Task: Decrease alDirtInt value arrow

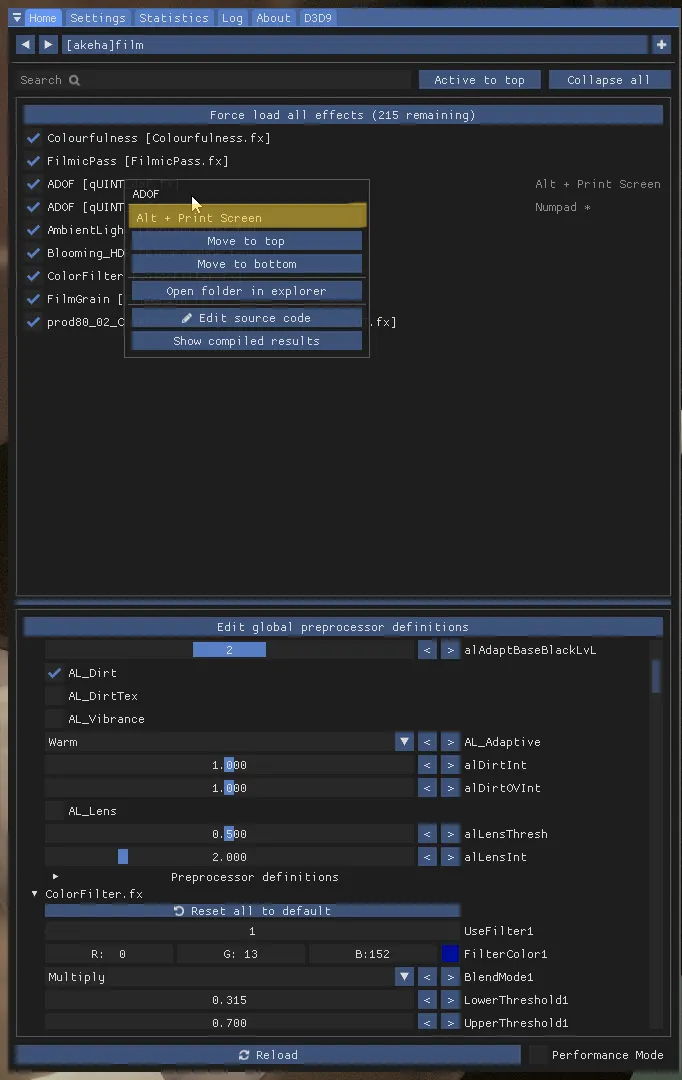Action: coord(427,765)
